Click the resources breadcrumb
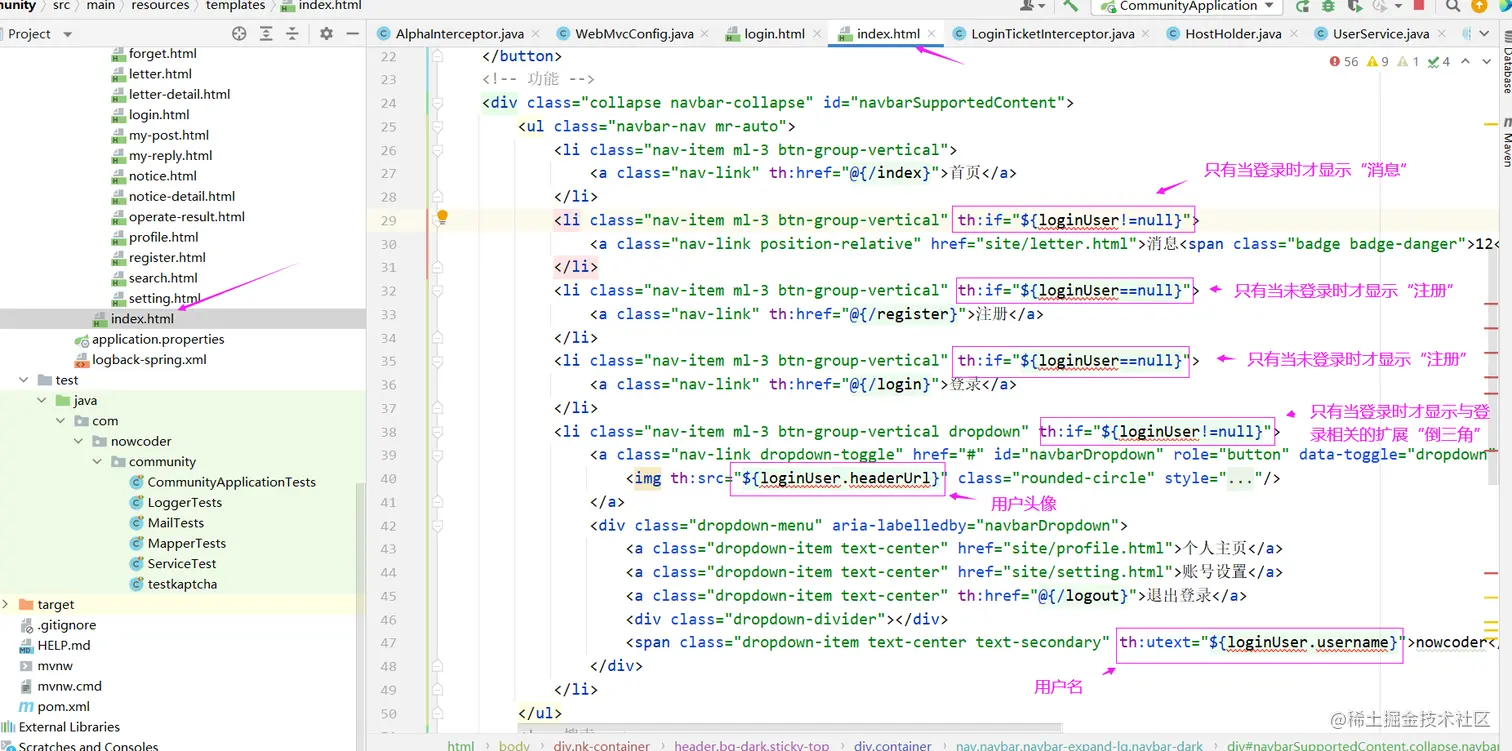Viewport: 1512px width, 751px height. [160, 5]
